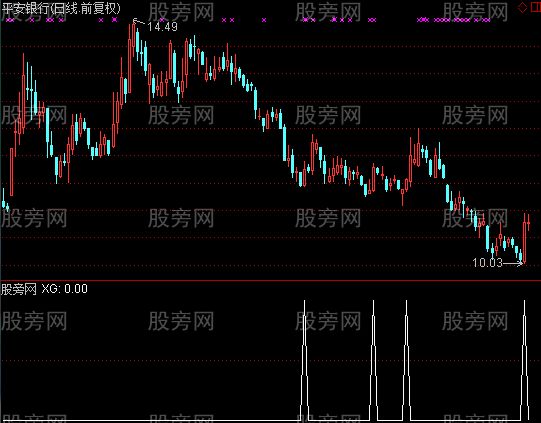
Task: Click the 平安银行(日线.前复权) chart title
Action: (61, 9)
